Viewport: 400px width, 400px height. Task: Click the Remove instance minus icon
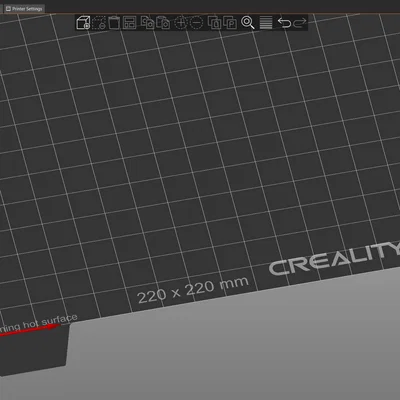coord(196,23)
